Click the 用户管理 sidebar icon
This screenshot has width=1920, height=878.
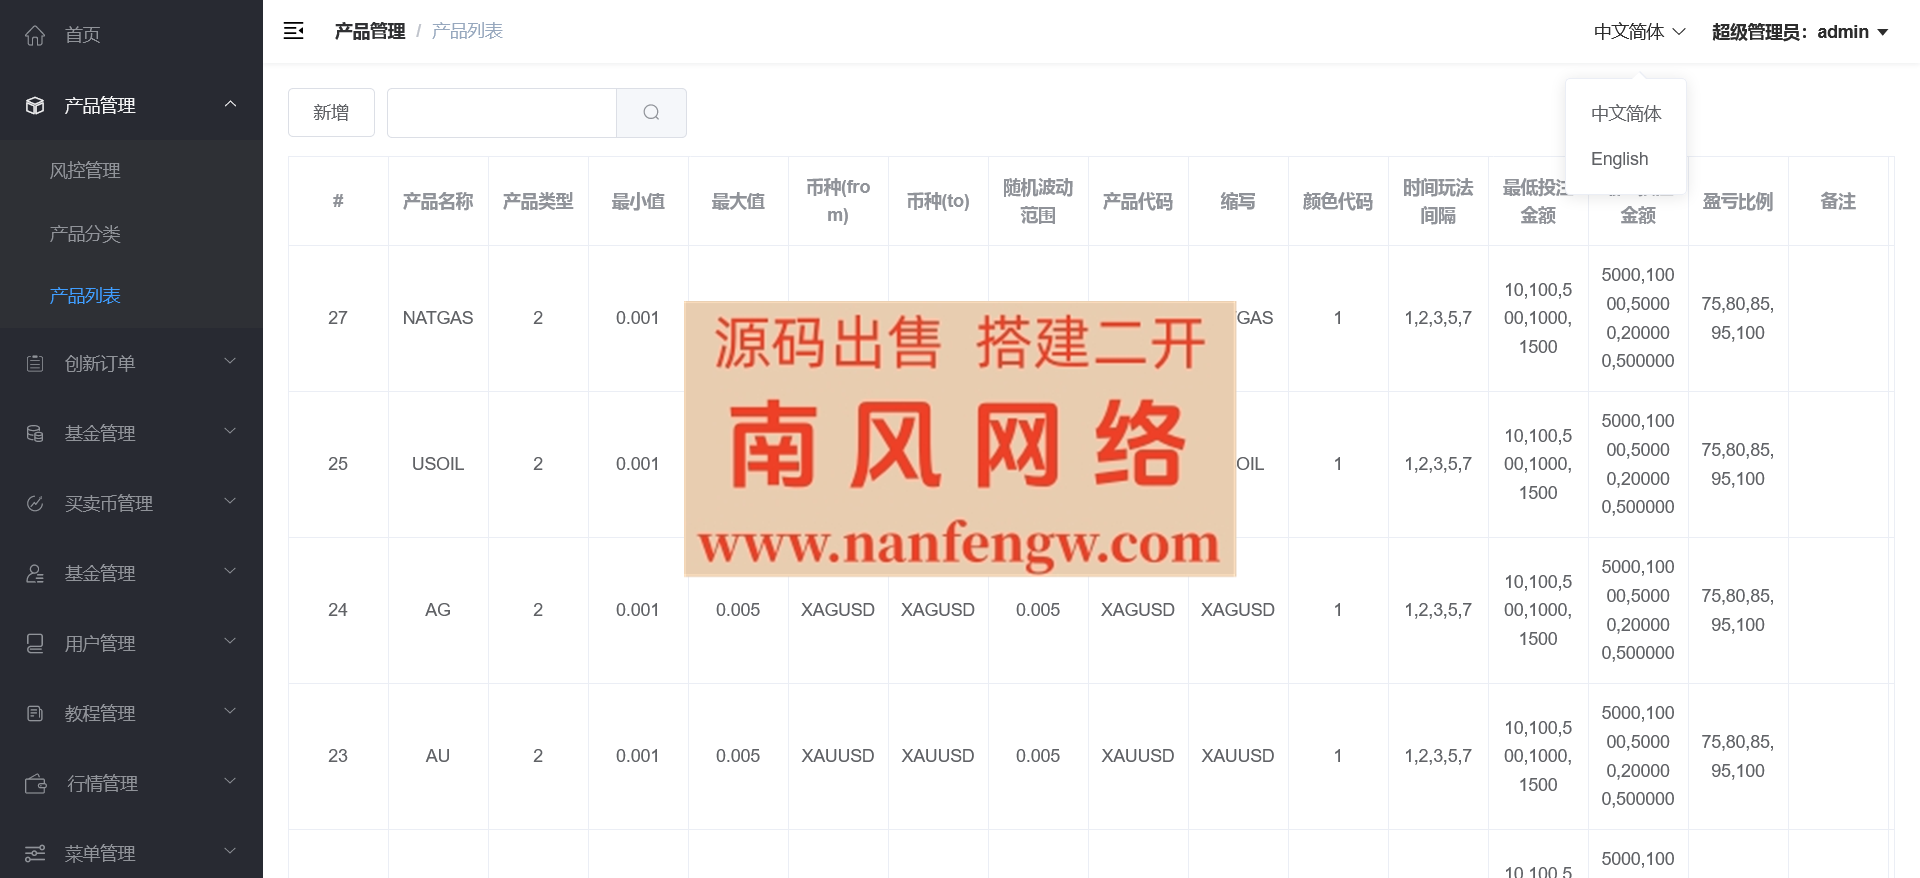(35, 644)
